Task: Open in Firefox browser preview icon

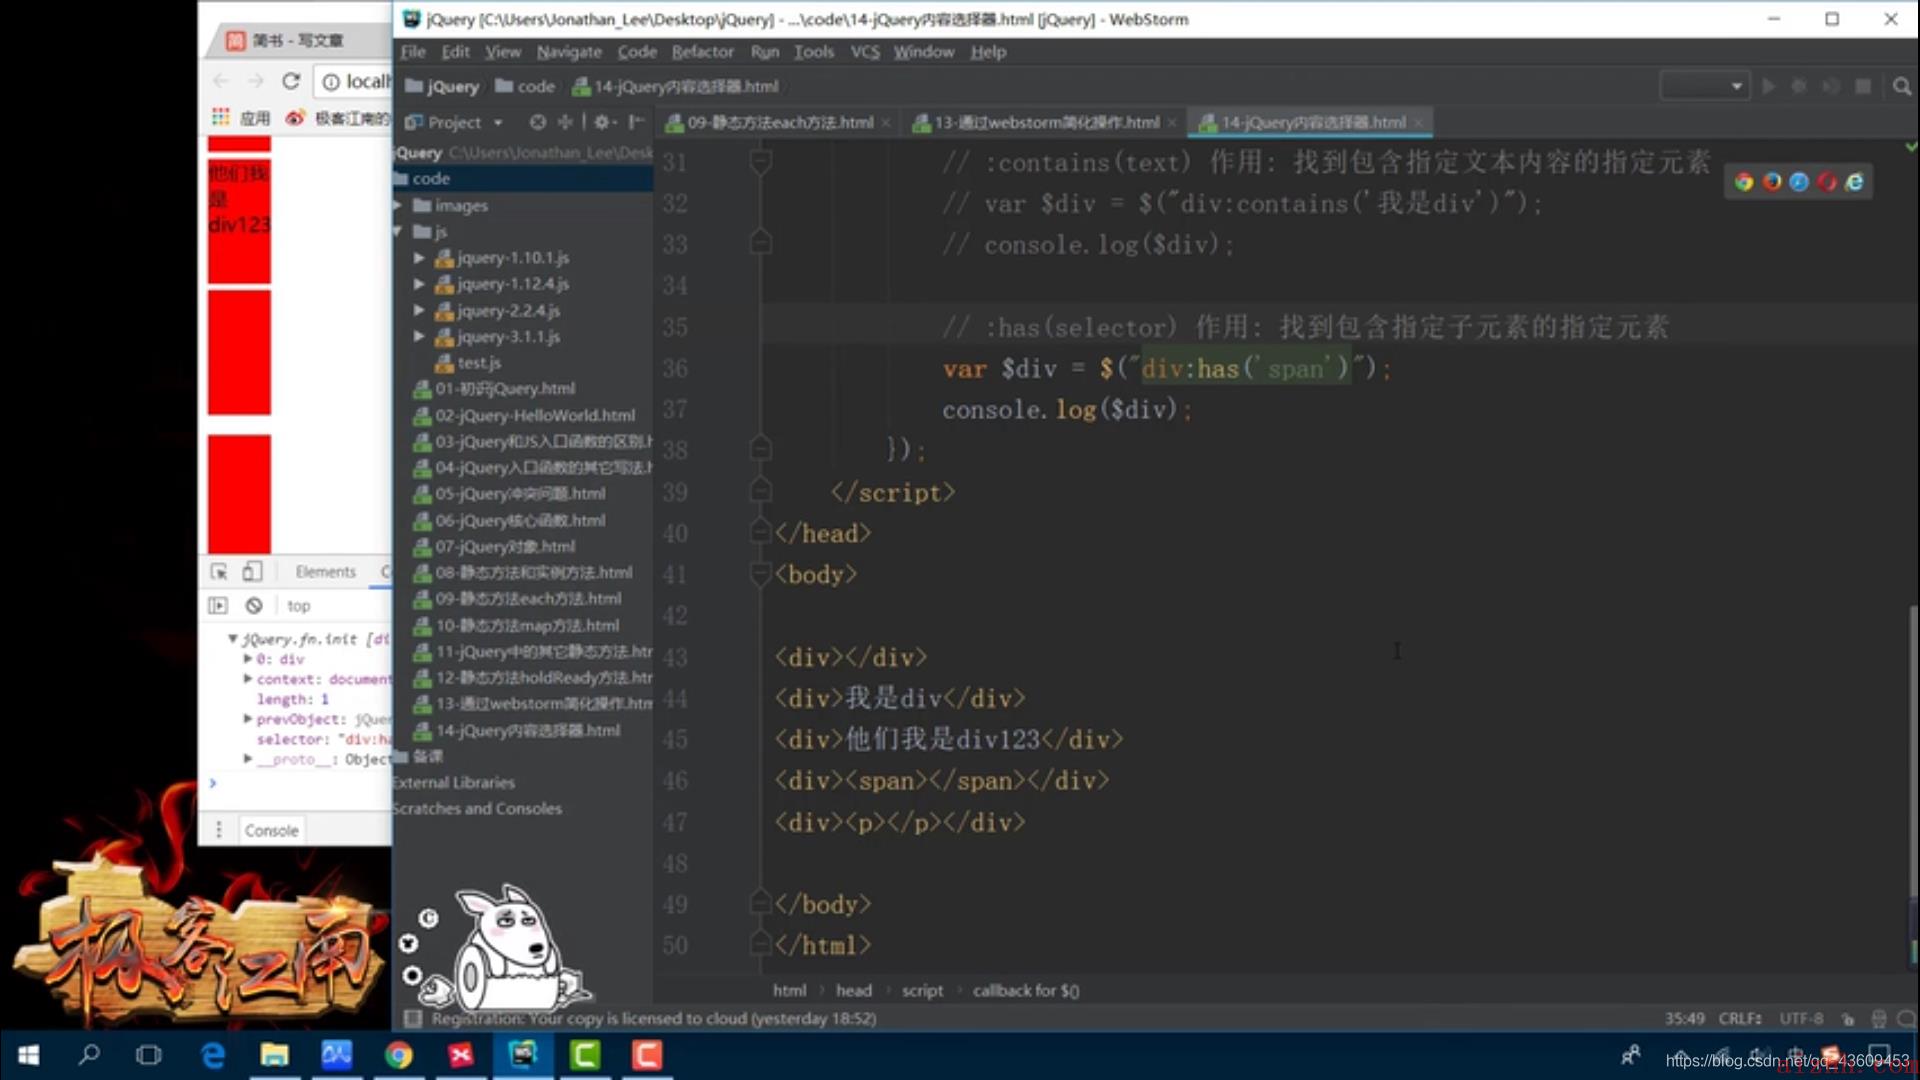Action: [x=1772, y=181]
